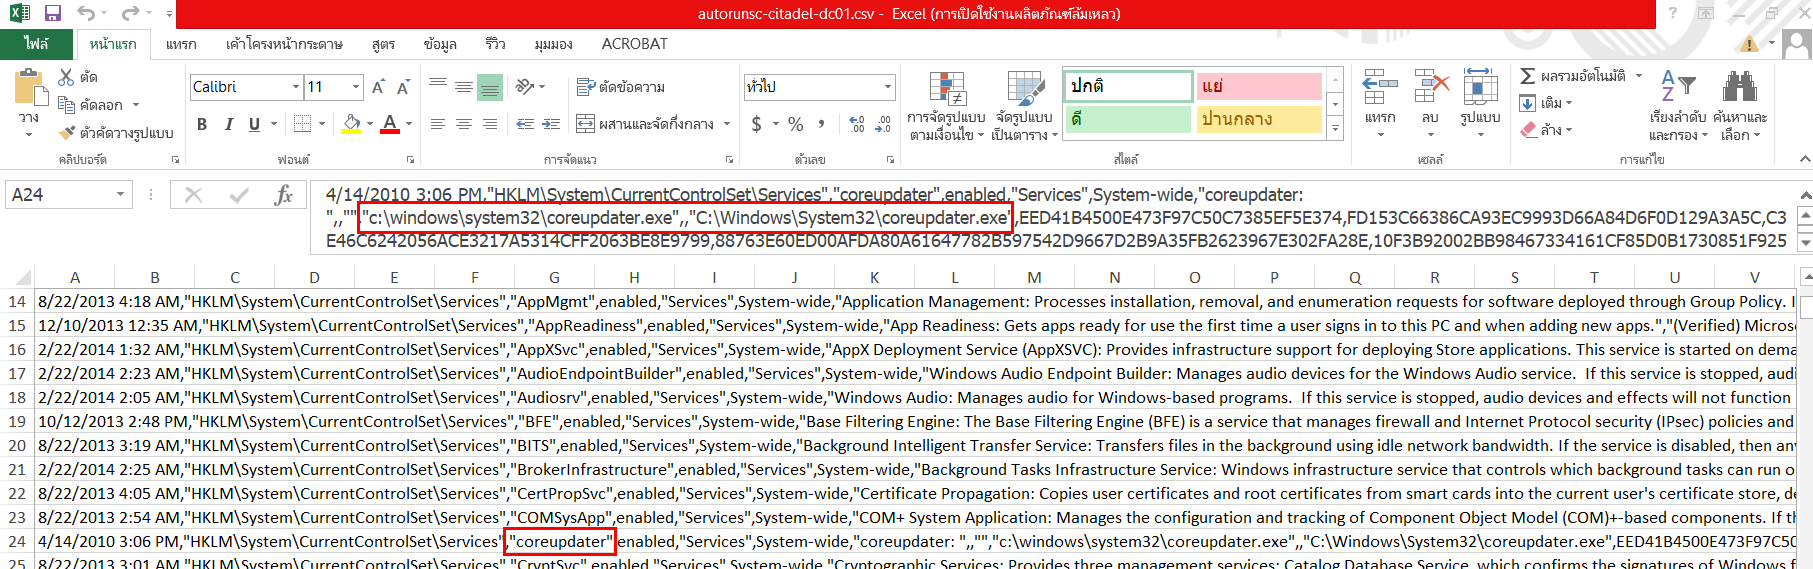
Task: Open the green File tab
Action: click(36, 44)
